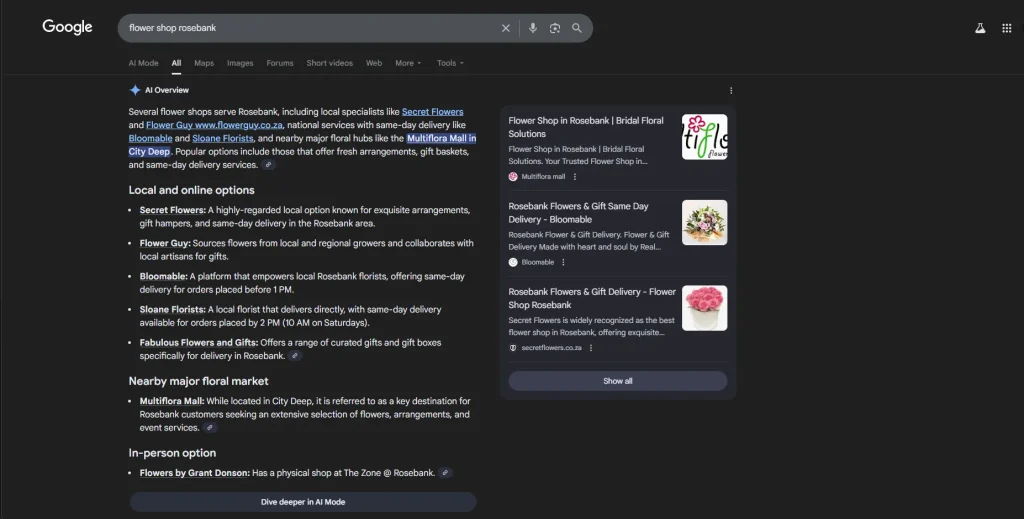Switch to the Images tab
The width and height of the screenshot is (1024, 519).
tap(240, 63)
